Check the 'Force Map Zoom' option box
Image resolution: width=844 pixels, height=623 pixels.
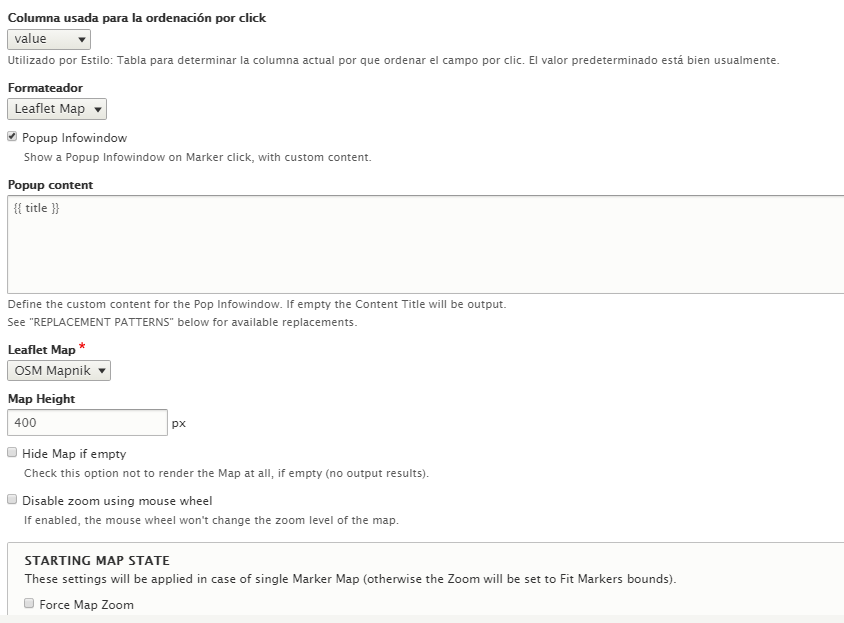click(x=29, y=603)
